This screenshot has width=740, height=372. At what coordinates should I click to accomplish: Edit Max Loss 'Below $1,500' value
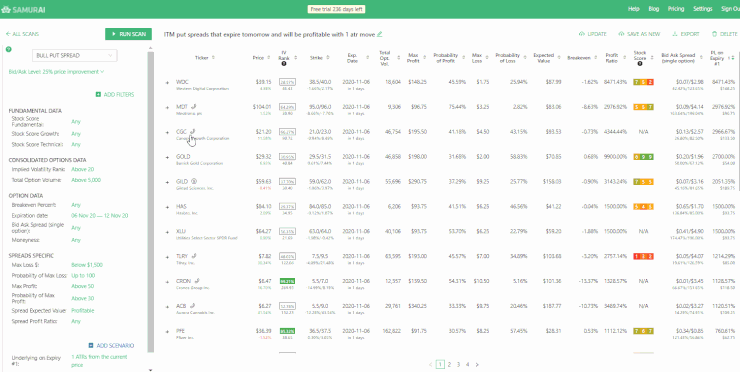(87, 265)
